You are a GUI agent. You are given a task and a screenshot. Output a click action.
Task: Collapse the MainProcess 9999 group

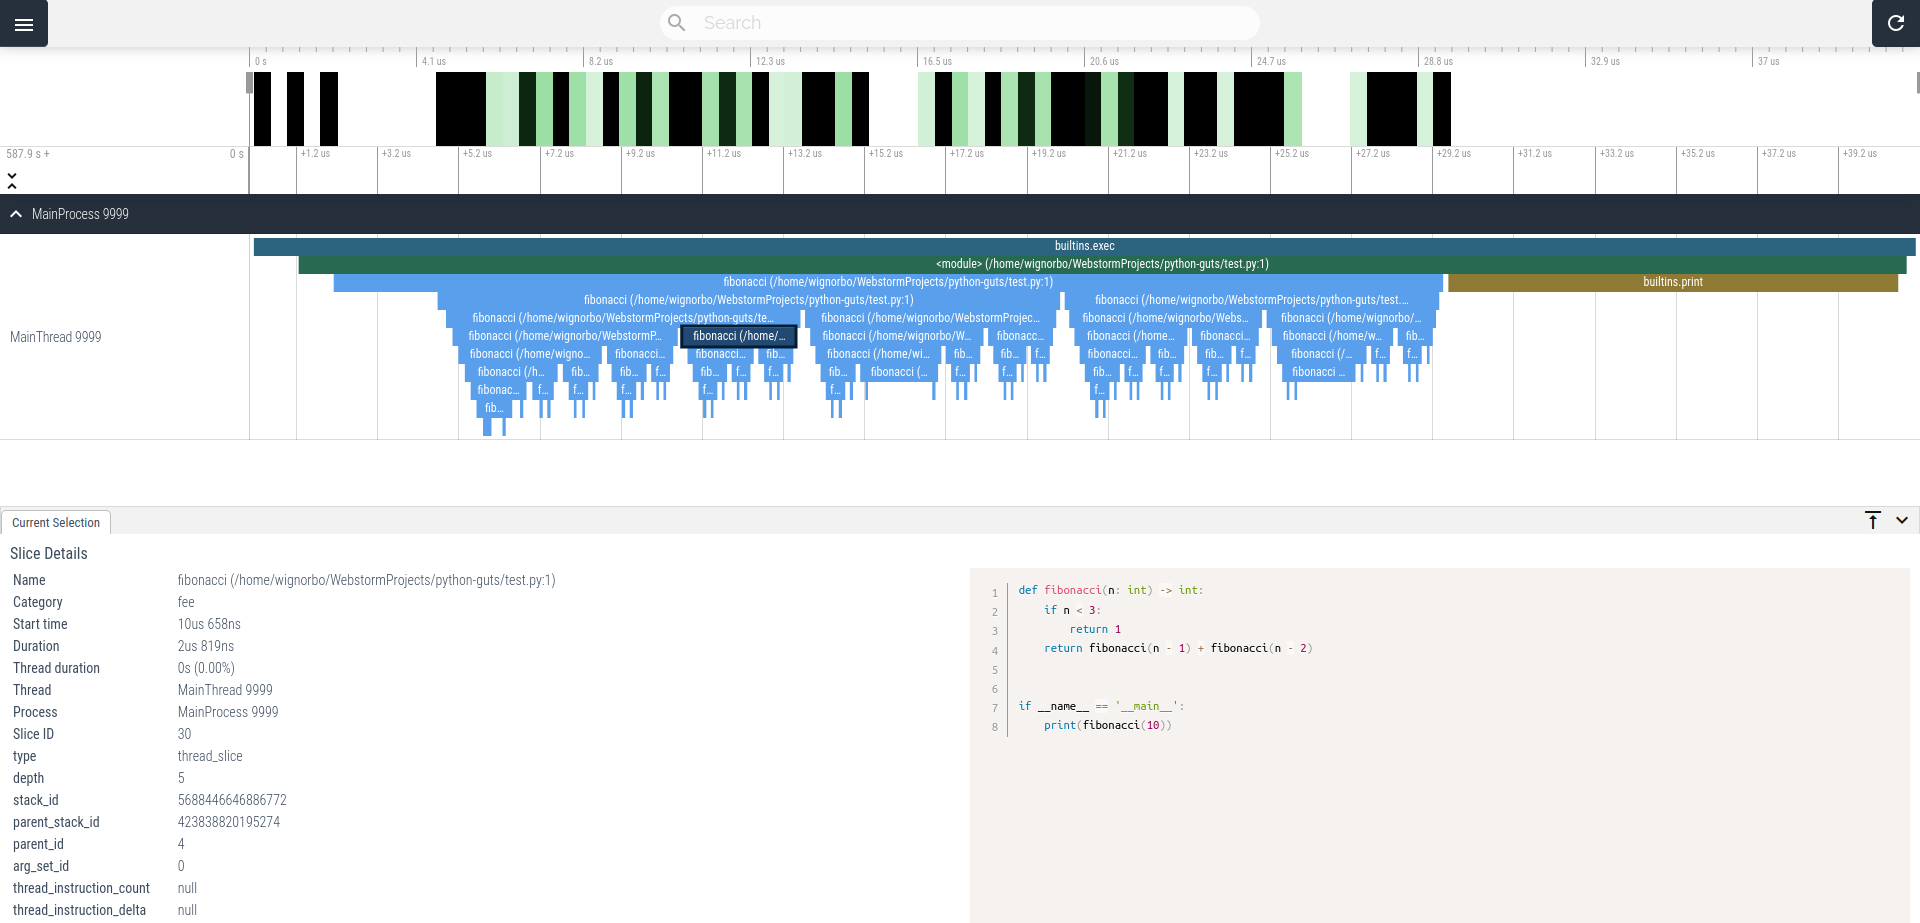16,214
